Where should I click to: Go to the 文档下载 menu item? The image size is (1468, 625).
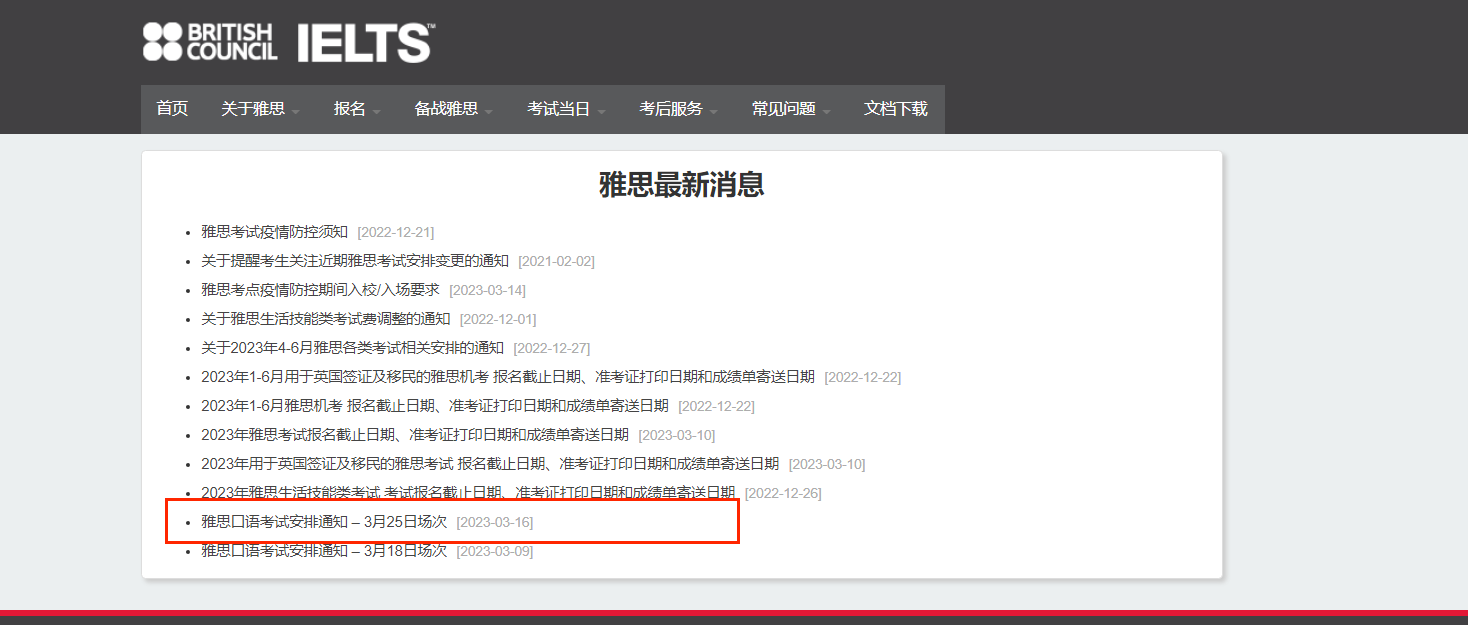pos(896,109)
